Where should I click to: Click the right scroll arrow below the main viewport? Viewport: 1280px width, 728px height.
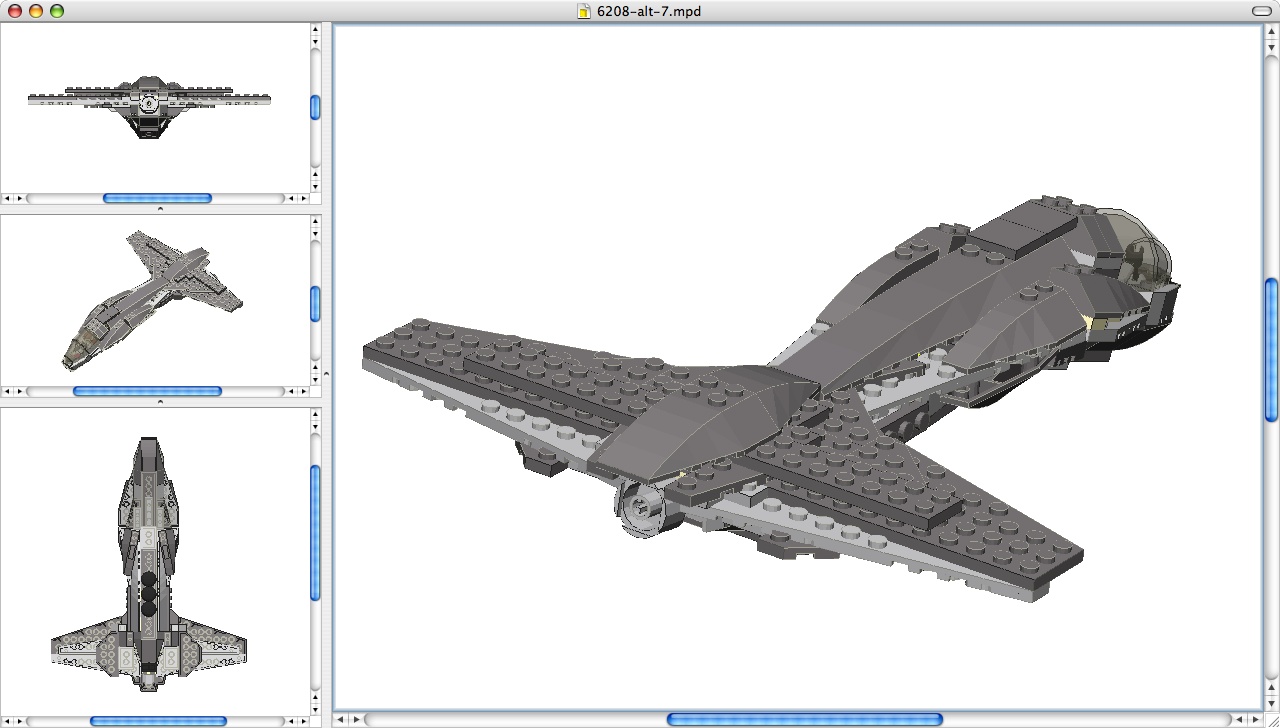tap(1255, 719)
